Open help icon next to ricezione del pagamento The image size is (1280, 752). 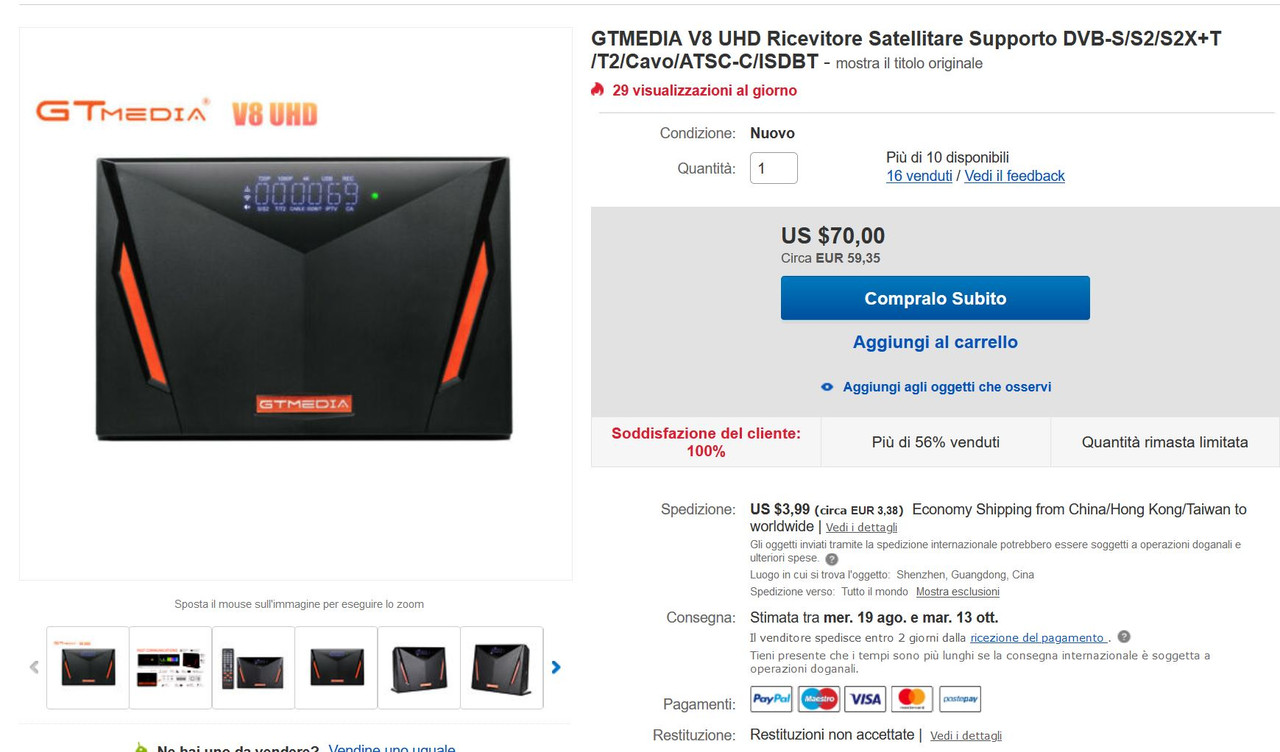[1124, 637]
